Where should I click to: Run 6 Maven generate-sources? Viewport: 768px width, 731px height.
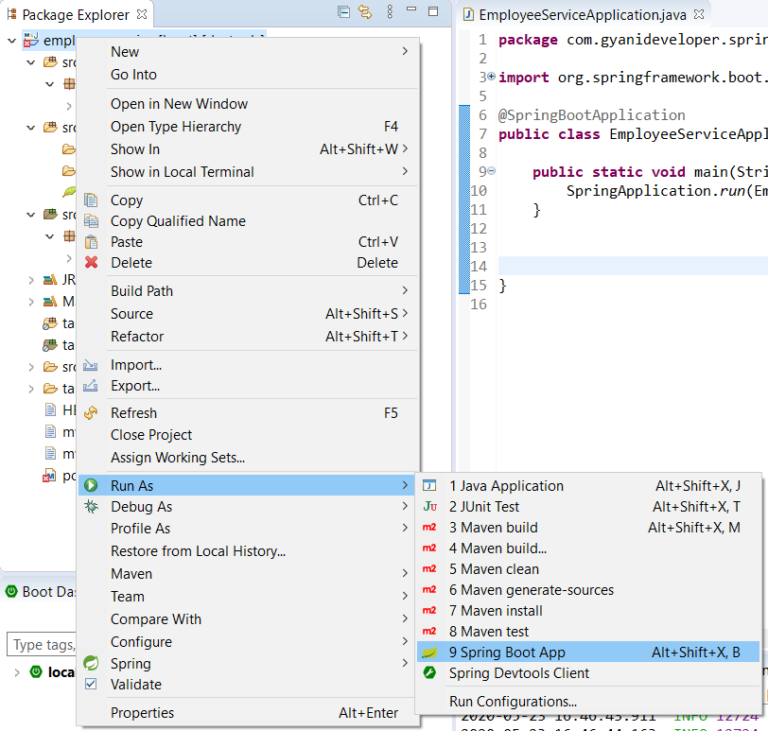588,590
